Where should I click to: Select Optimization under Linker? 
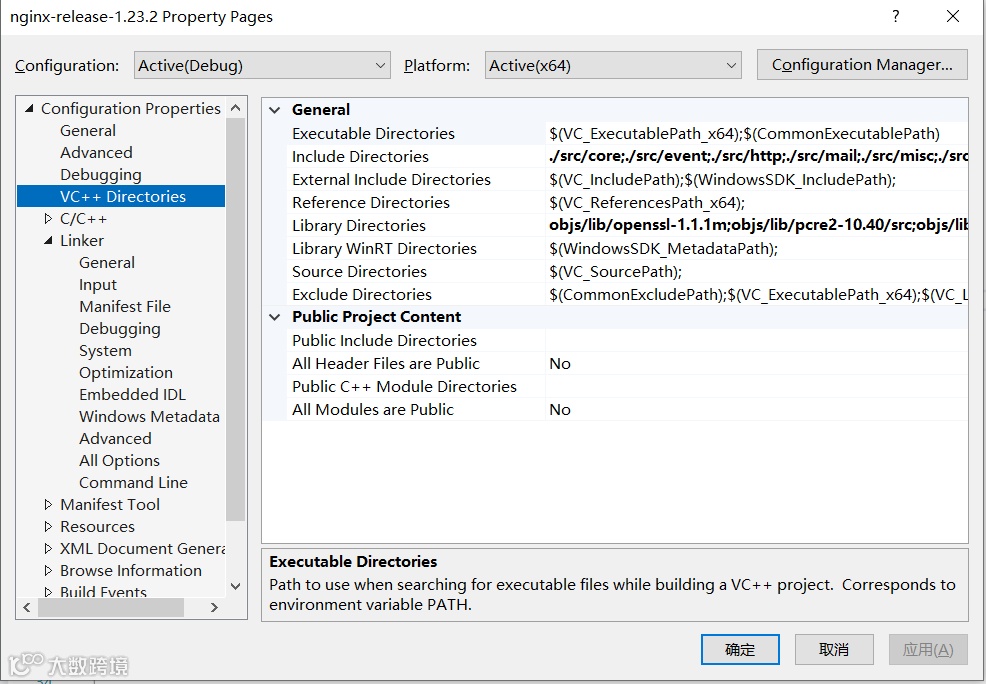point(126,373)
